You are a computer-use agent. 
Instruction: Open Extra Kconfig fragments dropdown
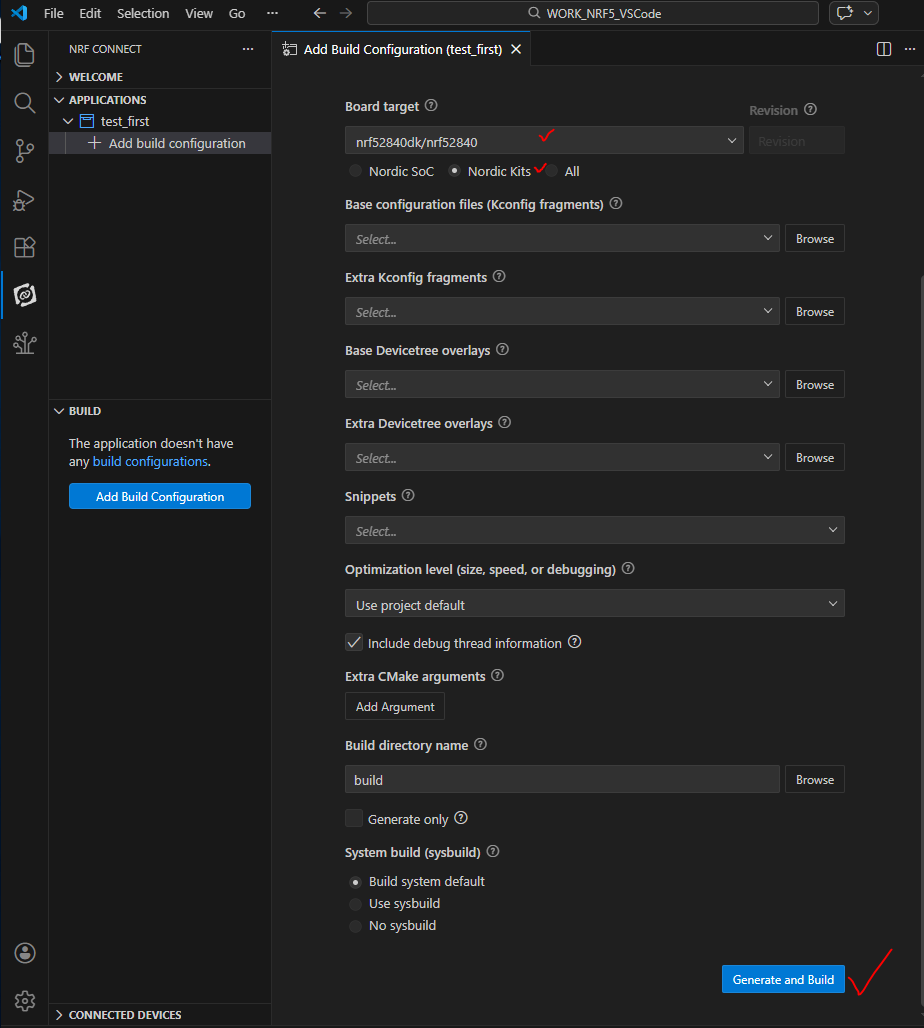562,311
